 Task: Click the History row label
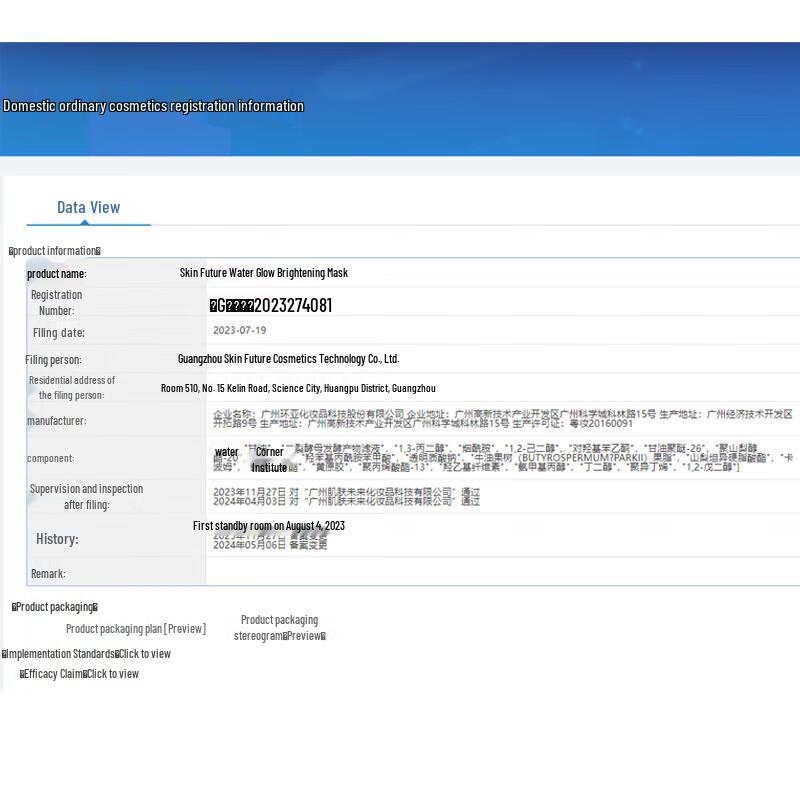tap(57, 539)
